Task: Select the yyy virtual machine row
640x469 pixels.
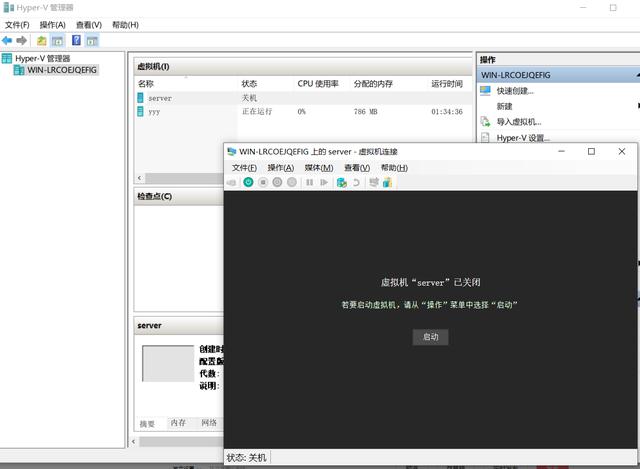Action: (154, 112)
